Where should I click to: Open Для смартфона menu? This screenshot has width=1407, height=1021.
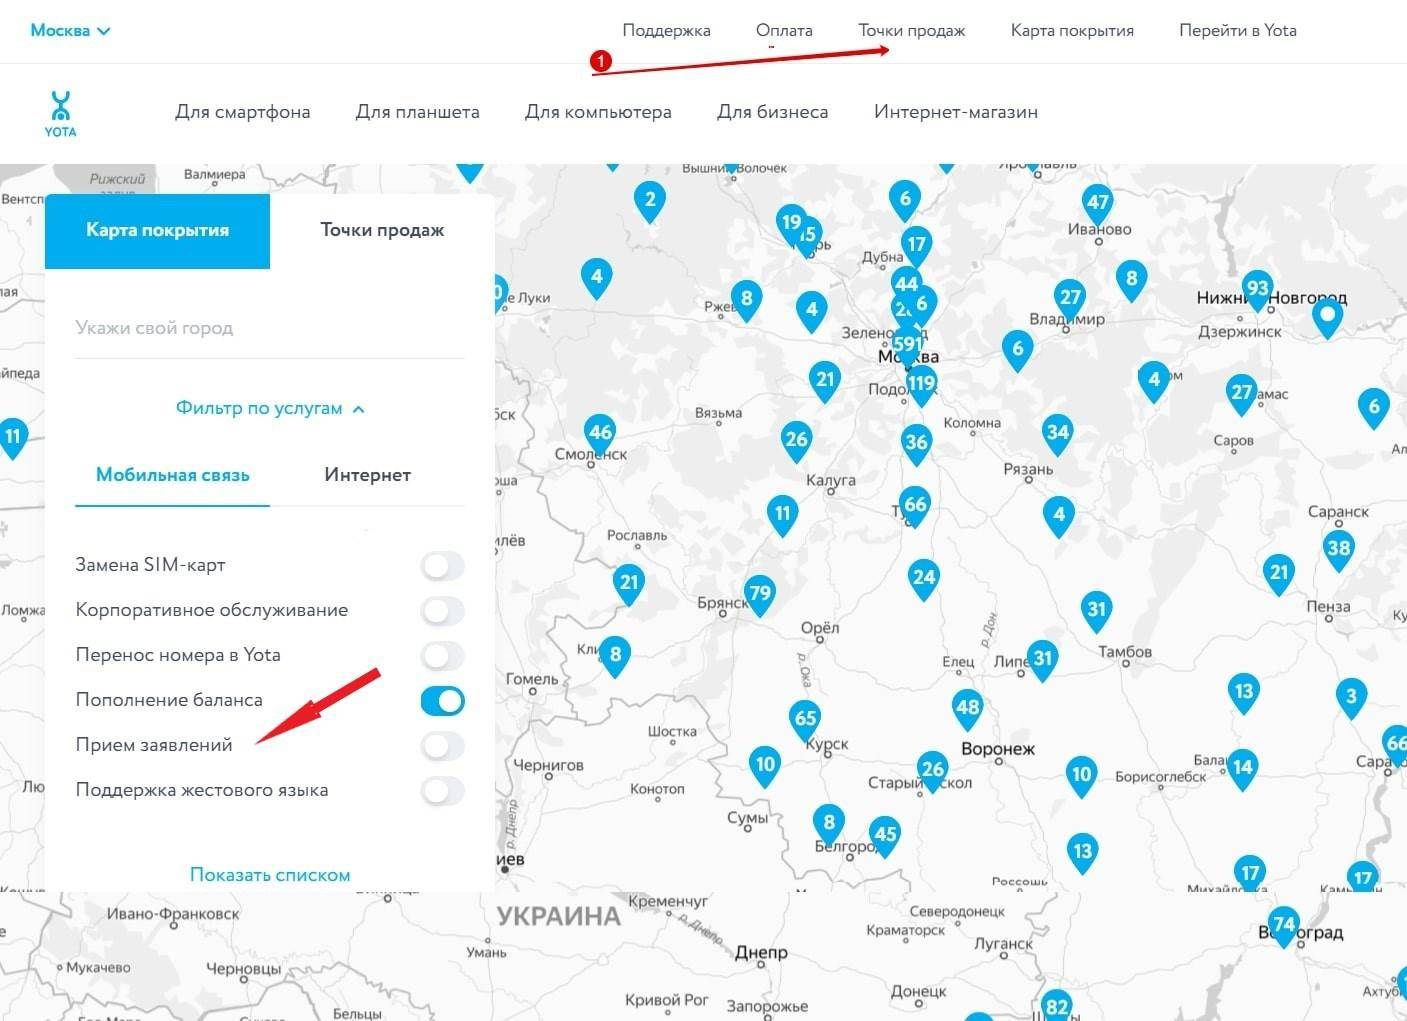tap(243, 112)
